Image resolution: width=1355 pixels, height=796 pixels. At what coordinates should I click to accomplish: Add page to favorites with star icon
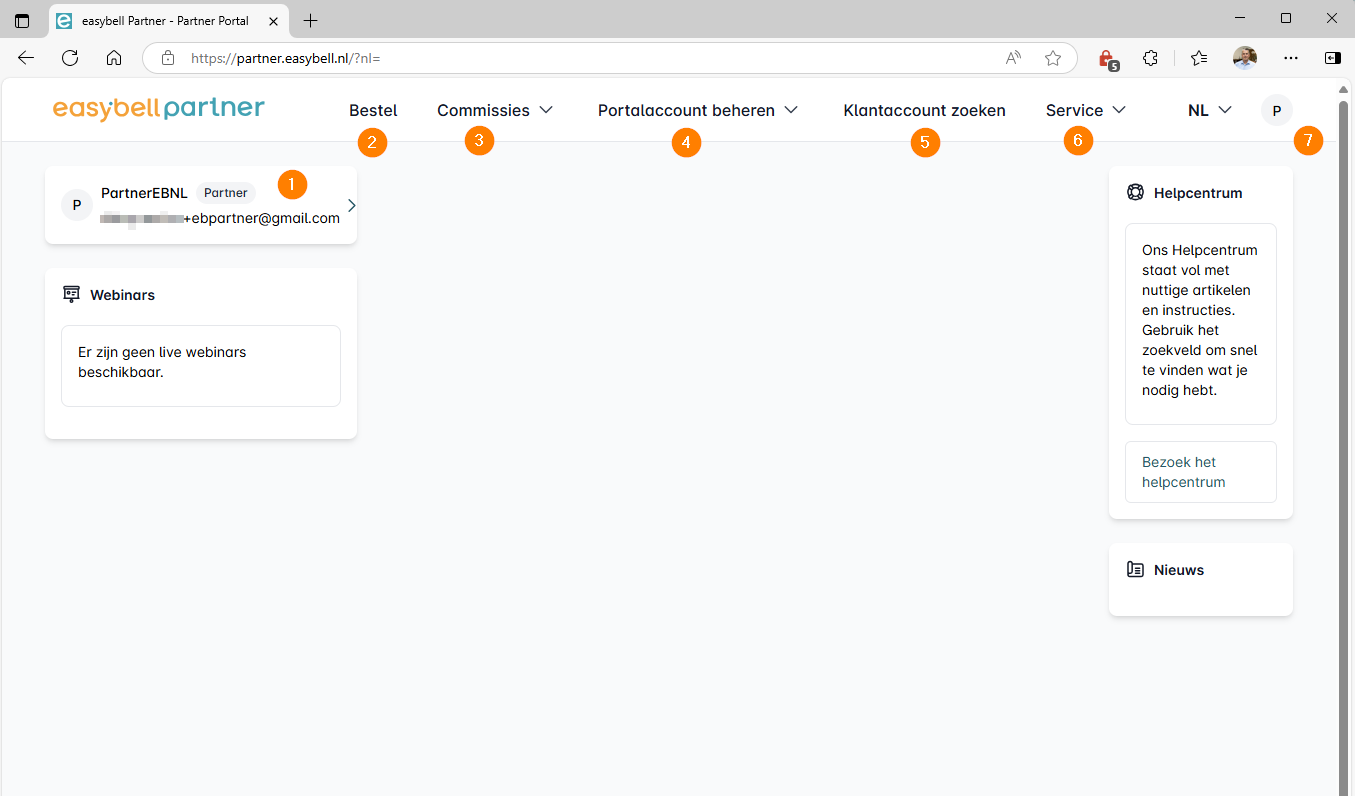tap(1052, 58)
